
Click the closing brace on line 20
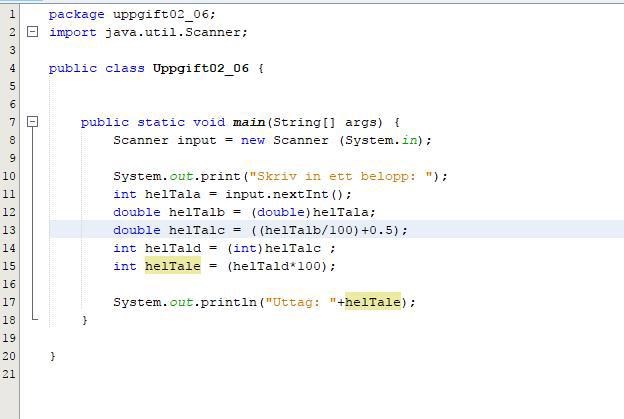pos(52,356)
